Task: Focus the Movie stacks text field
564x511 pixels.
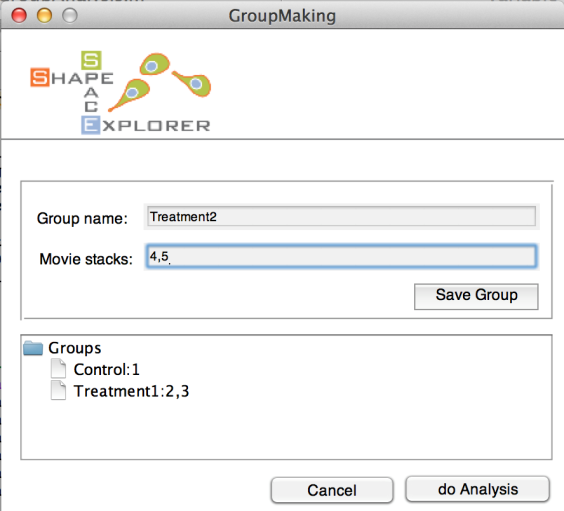Action: [x=341, y=256]
